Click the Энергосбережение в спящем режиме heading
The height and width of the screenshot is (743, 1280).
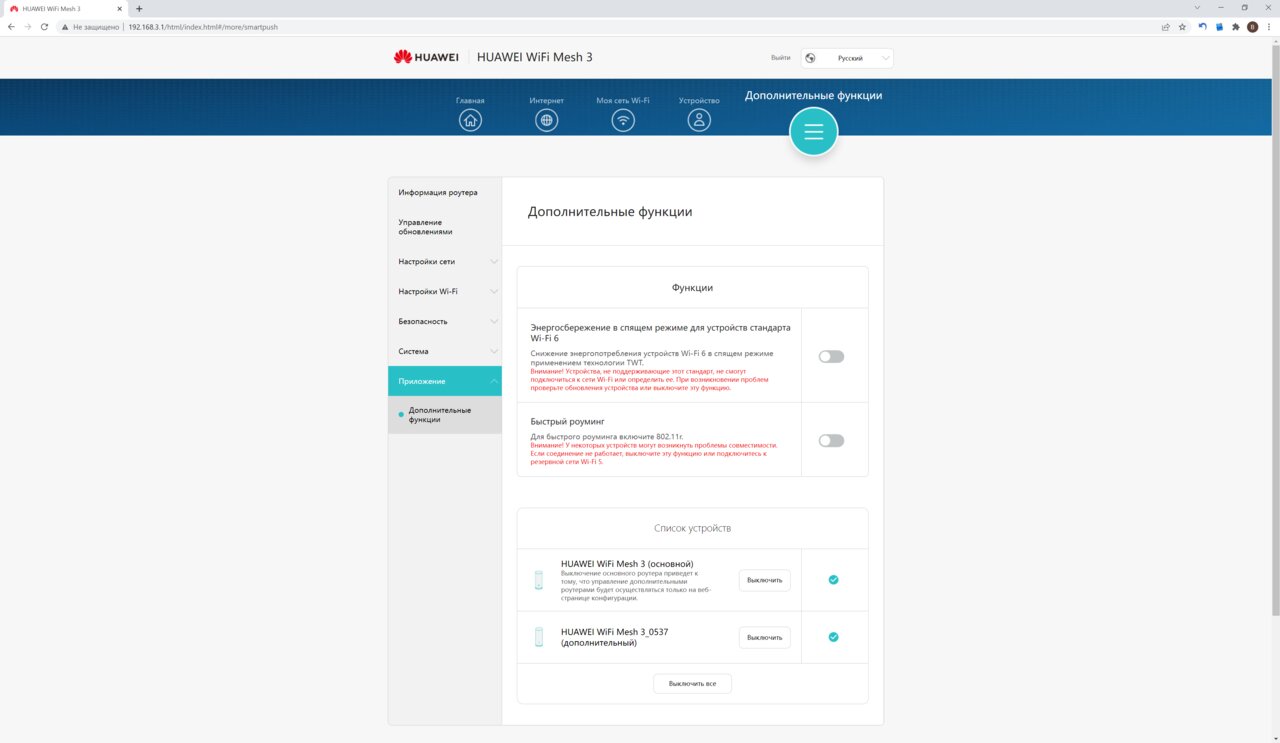click(x=660, y=333)
